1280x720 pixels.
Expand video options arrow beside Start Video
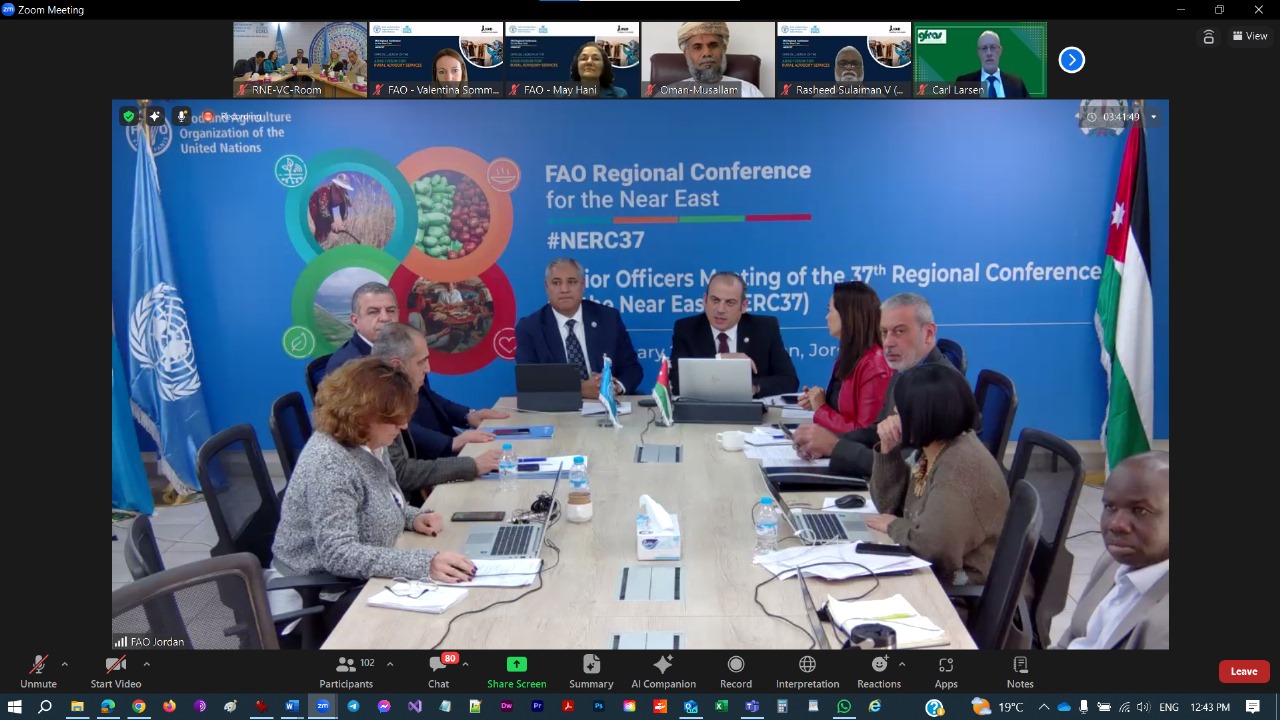coord(146,664)
